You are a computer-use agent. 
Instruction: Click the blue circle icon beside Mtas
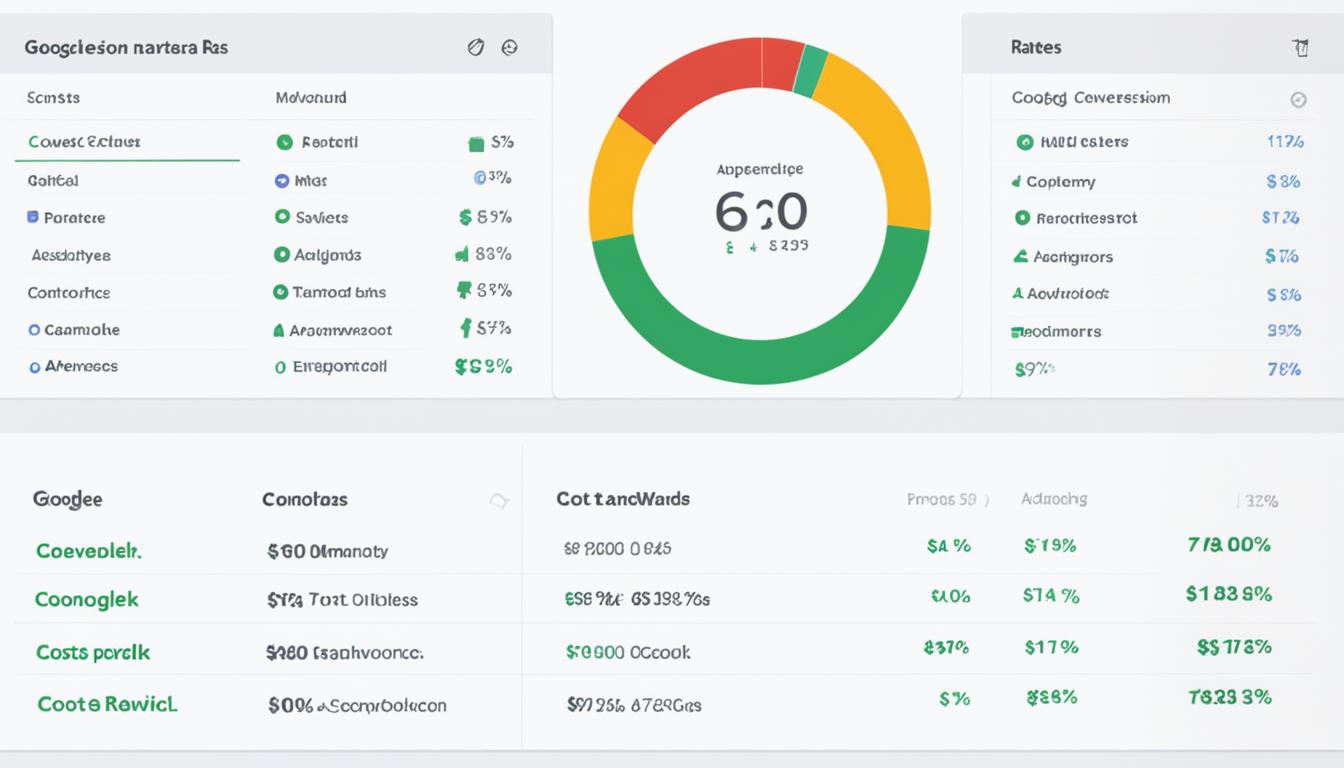point(282,181)
